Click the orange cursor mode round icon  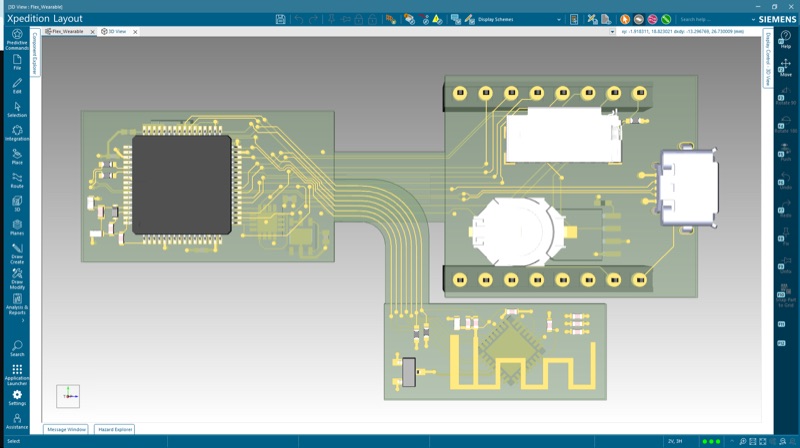pyautogui.click(x=624, y=19)
